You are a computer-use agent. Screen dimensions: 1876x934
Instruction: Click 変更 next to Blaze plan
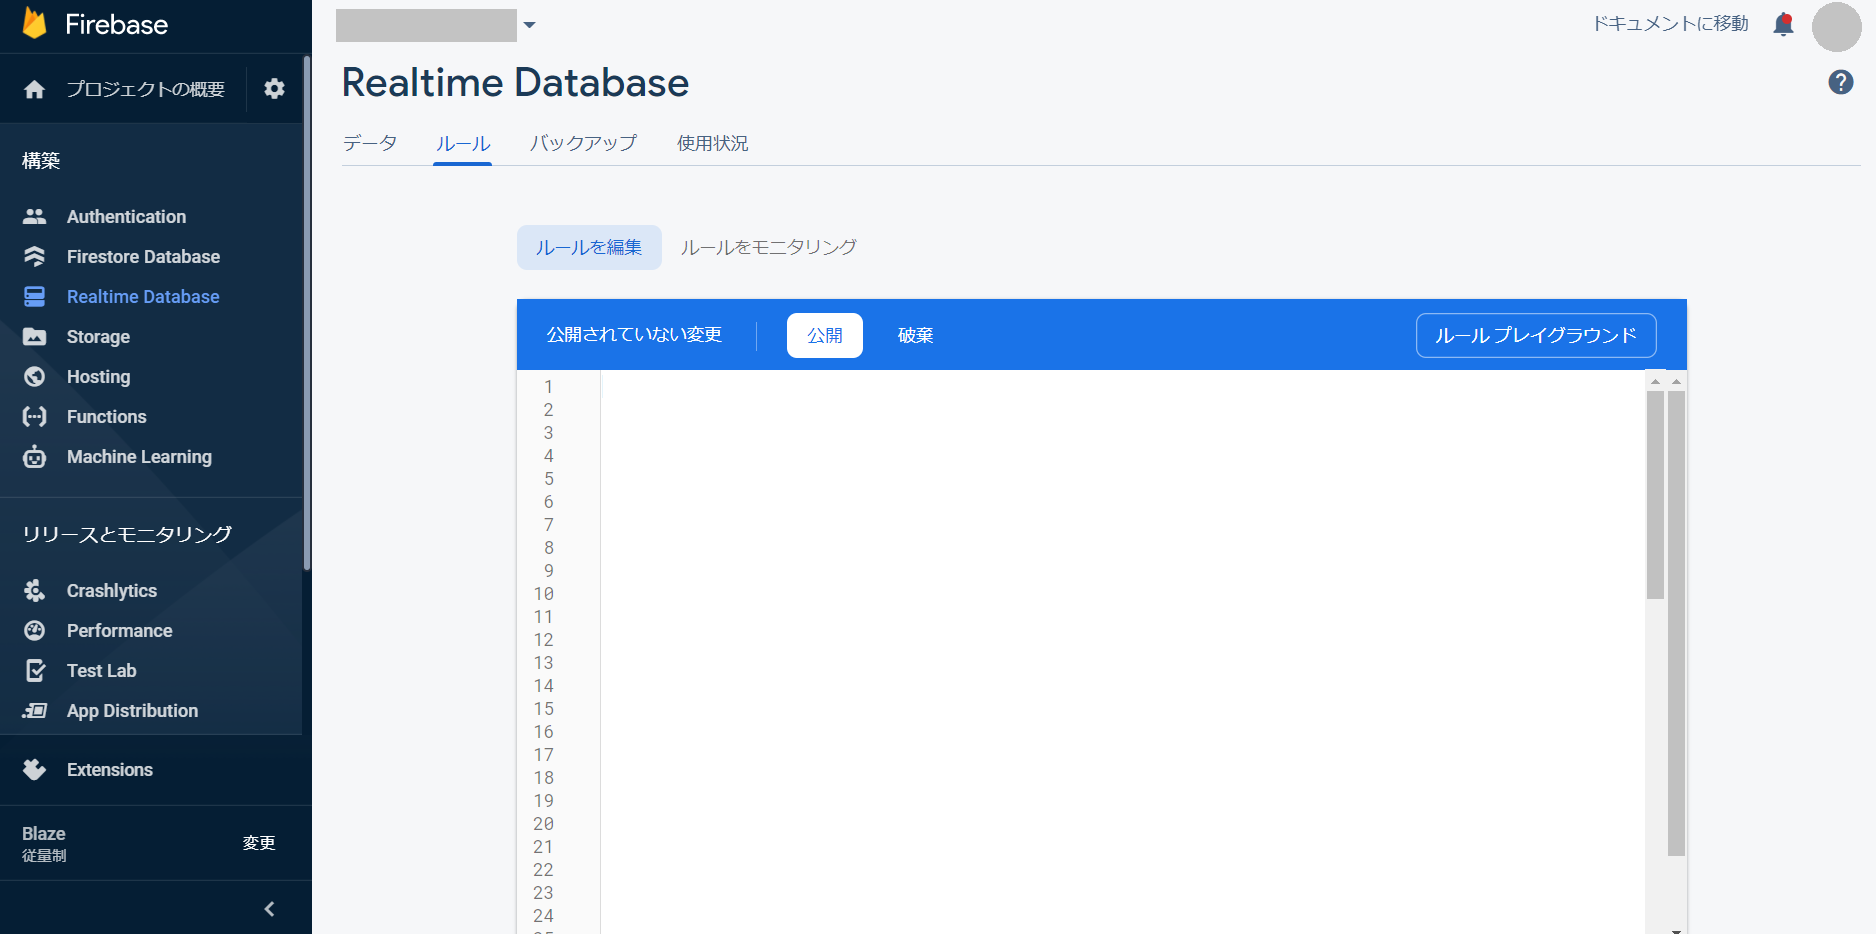(259, 843)
